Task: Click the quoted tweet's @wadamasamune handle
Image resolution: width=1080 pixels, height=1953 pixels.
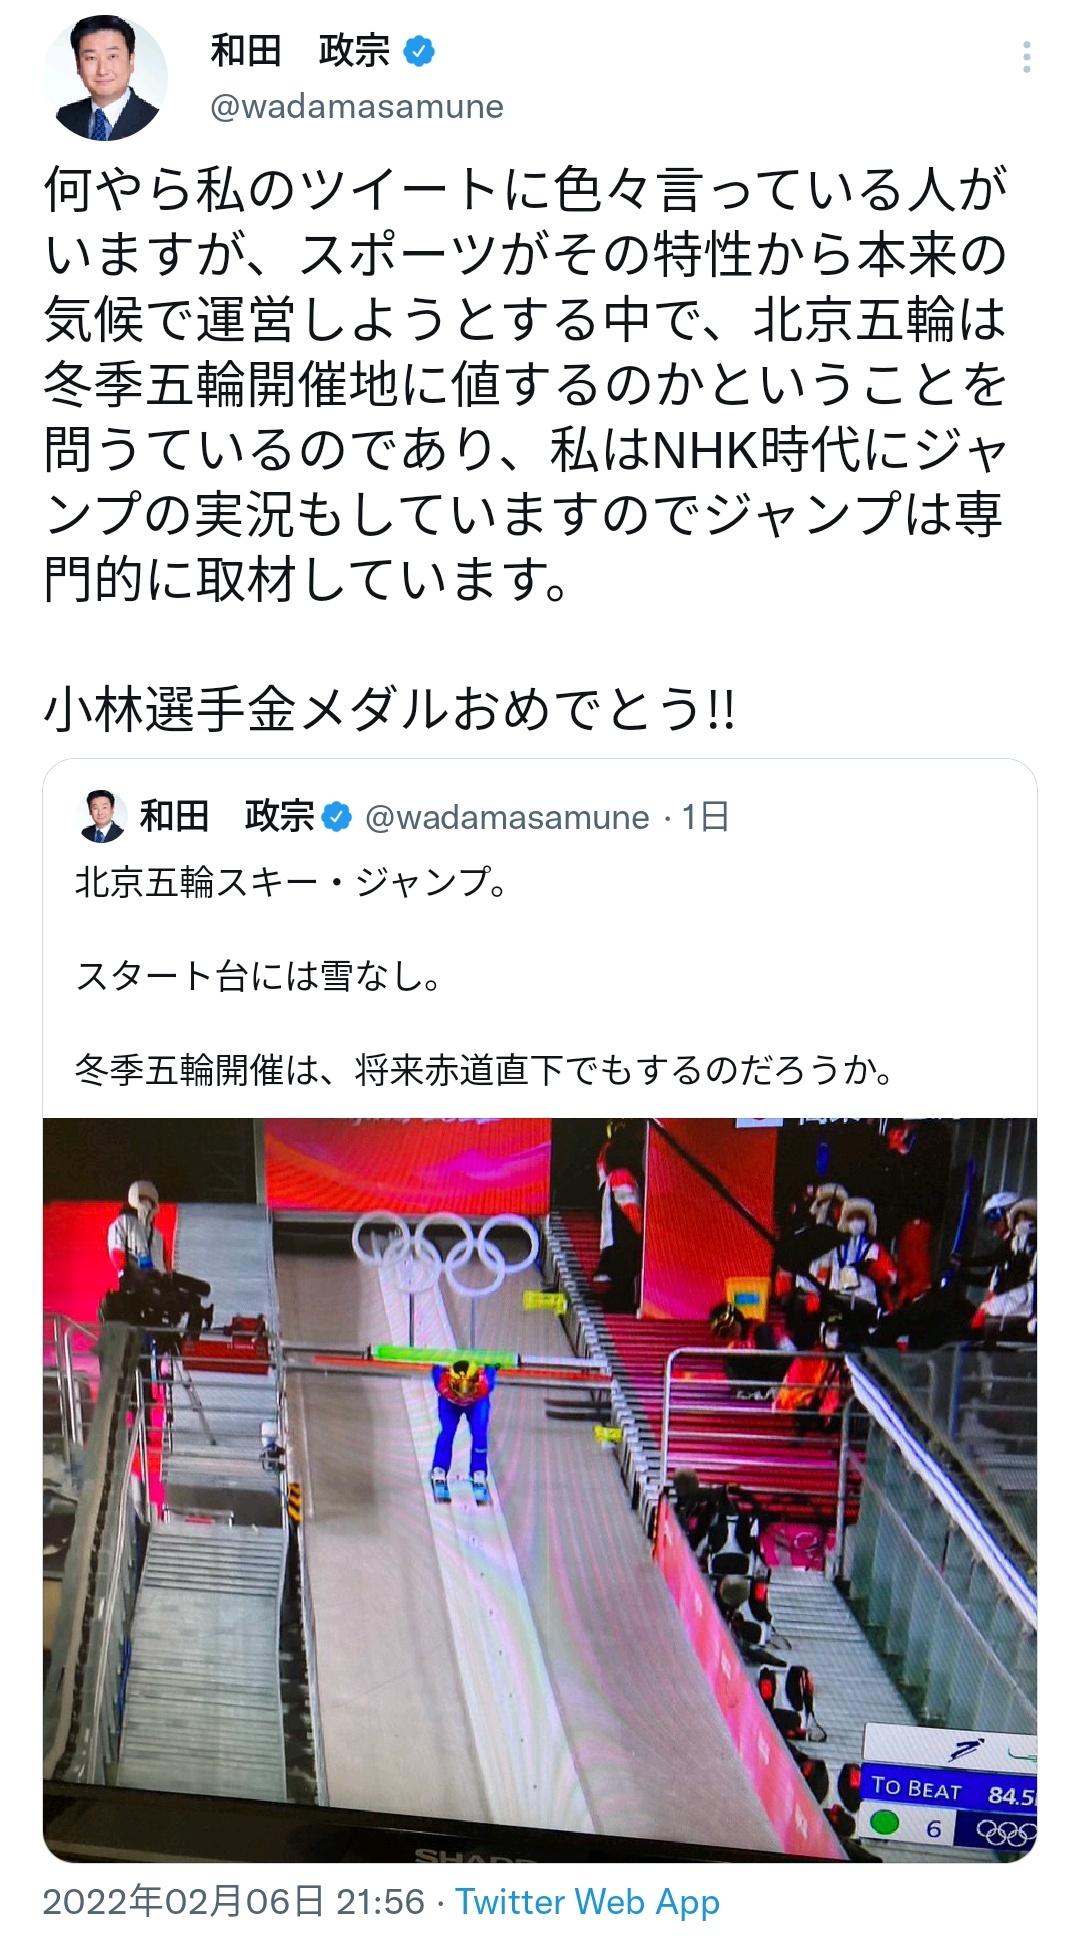Action: 507,817
